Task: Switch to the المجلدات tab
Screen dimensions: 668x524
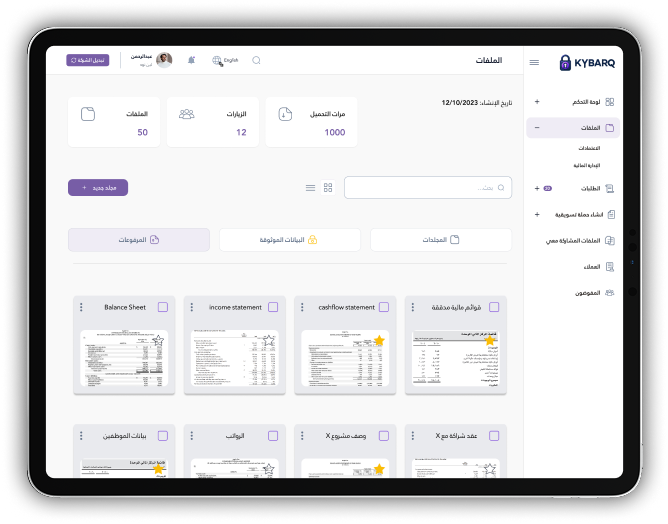Action: [441, 240]
